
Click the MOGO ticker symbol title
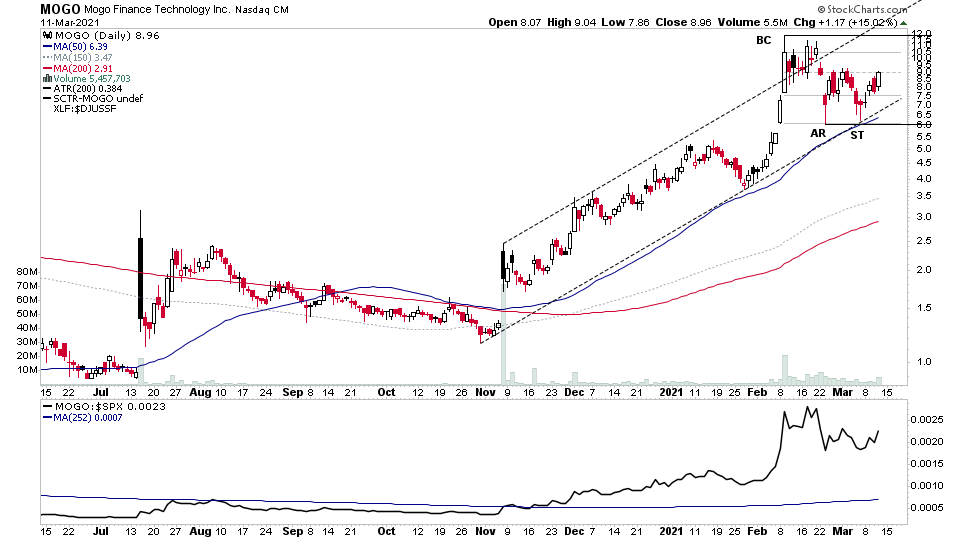click(x=60, y=9)
